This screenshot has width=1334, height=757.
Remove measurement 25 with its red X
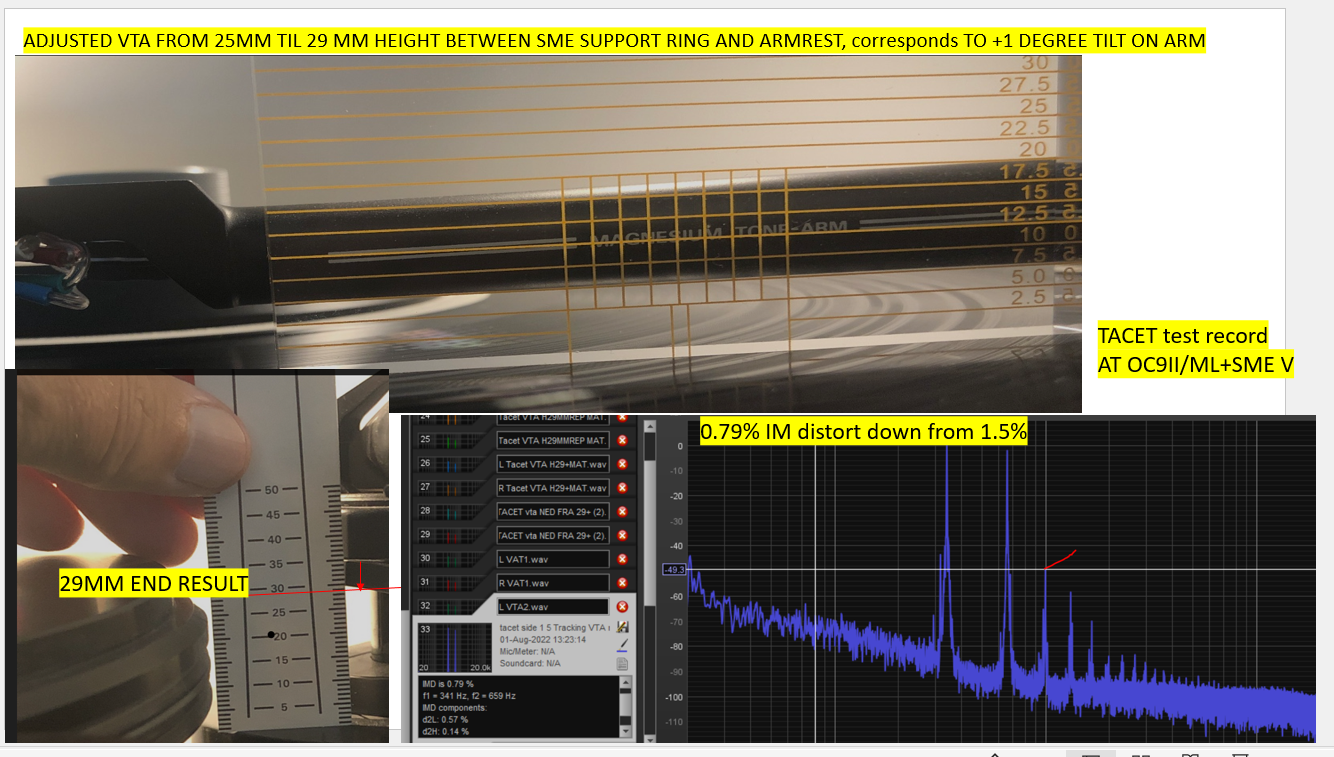coord(622,440)
